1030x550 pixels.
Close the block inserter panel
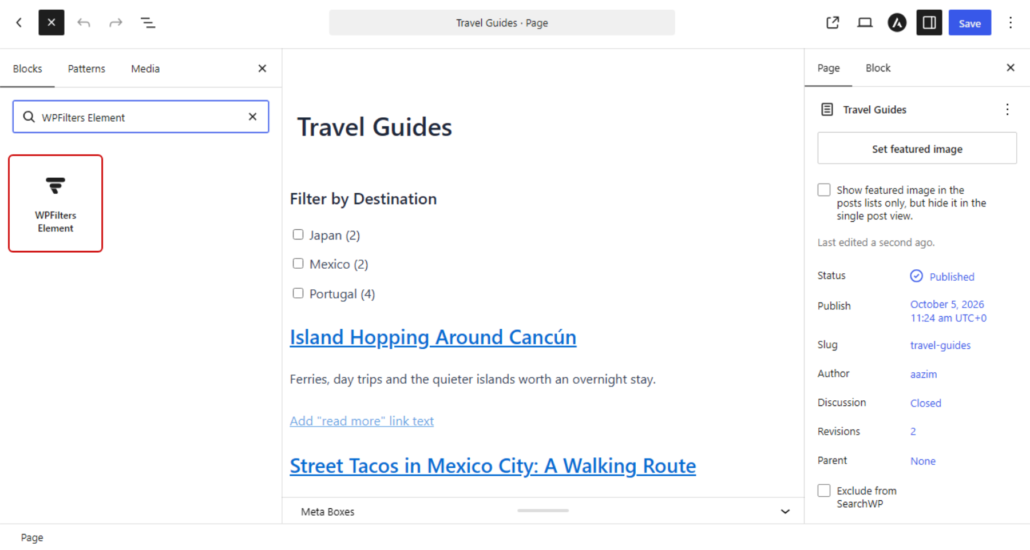tap(262, 68)
